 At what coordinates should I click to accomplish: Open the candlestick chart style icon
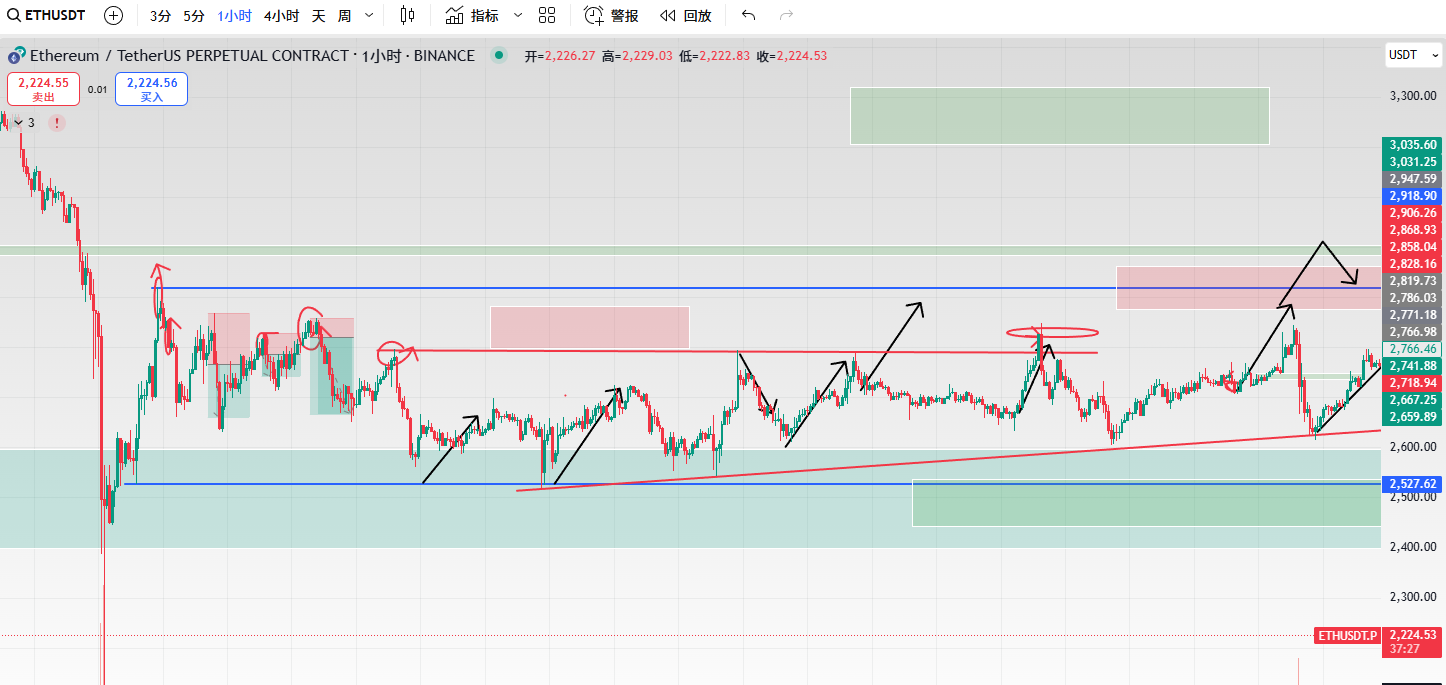(406, 15)
